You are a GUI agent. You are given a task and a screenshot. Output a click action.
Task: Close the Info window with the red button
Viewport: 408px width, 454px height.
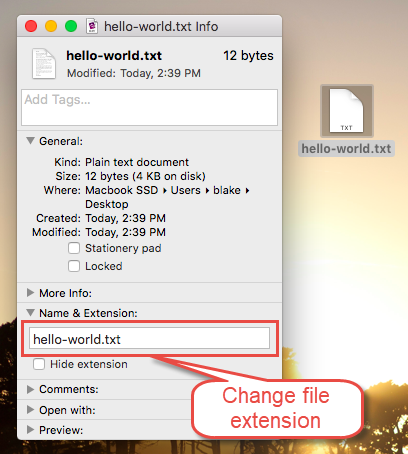point(31,26)
